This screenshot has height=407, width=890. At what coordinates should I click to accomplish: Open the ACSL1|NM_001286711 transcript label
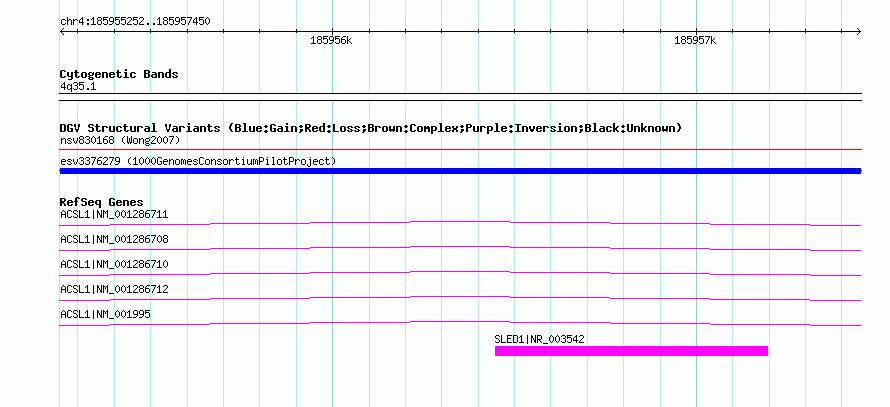[x=114, y=215]
